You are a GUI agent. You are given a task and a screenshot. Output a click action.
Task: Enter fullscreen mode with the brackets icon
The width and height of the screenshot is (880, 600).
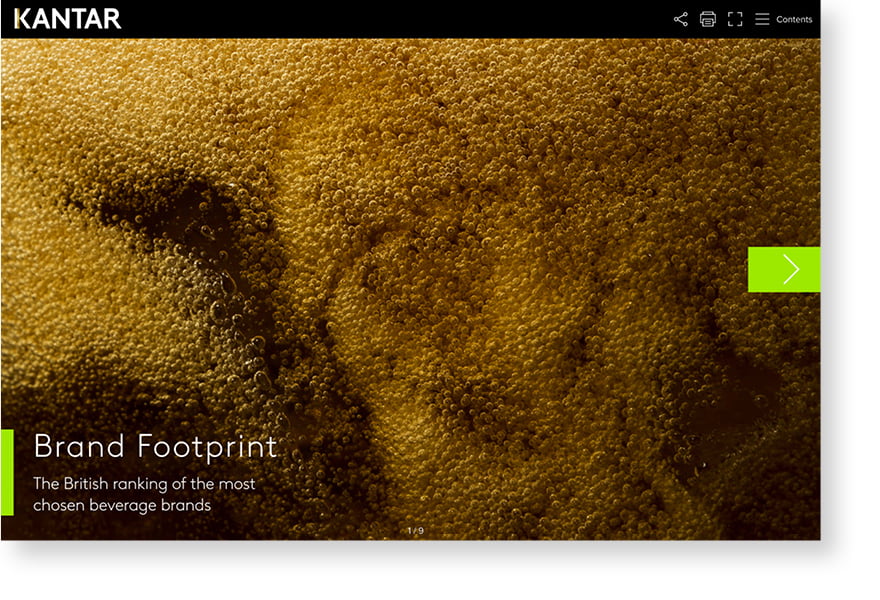click(735, 19)
